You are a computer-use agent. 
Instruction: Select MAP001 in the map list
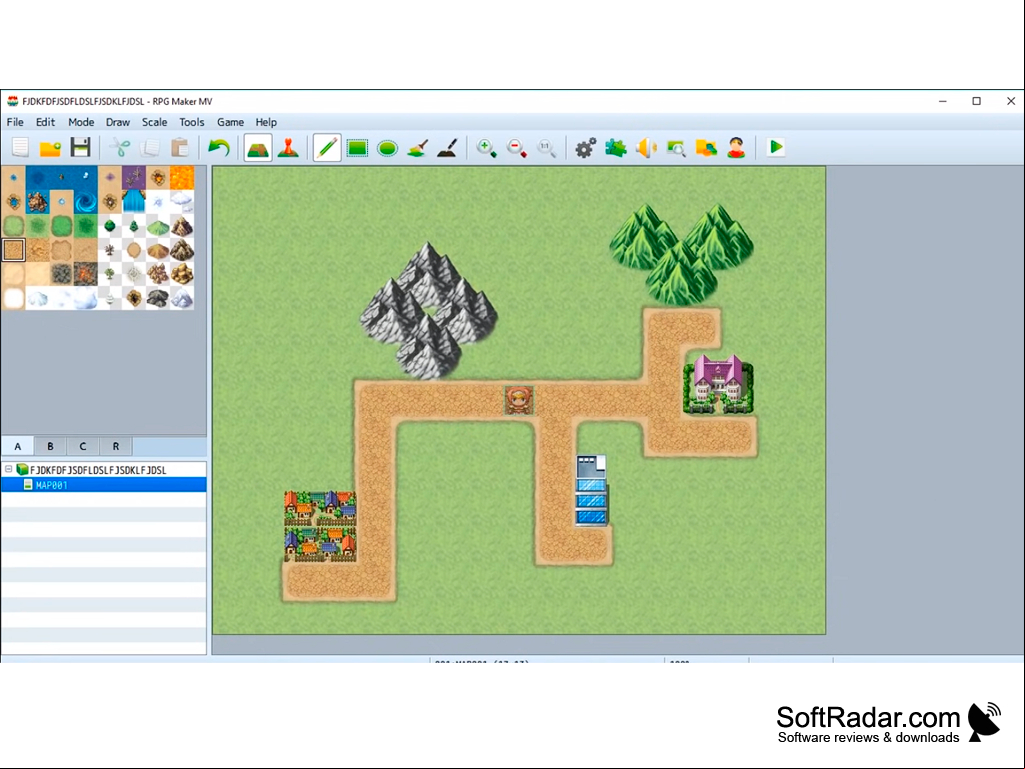pos(104,485)
